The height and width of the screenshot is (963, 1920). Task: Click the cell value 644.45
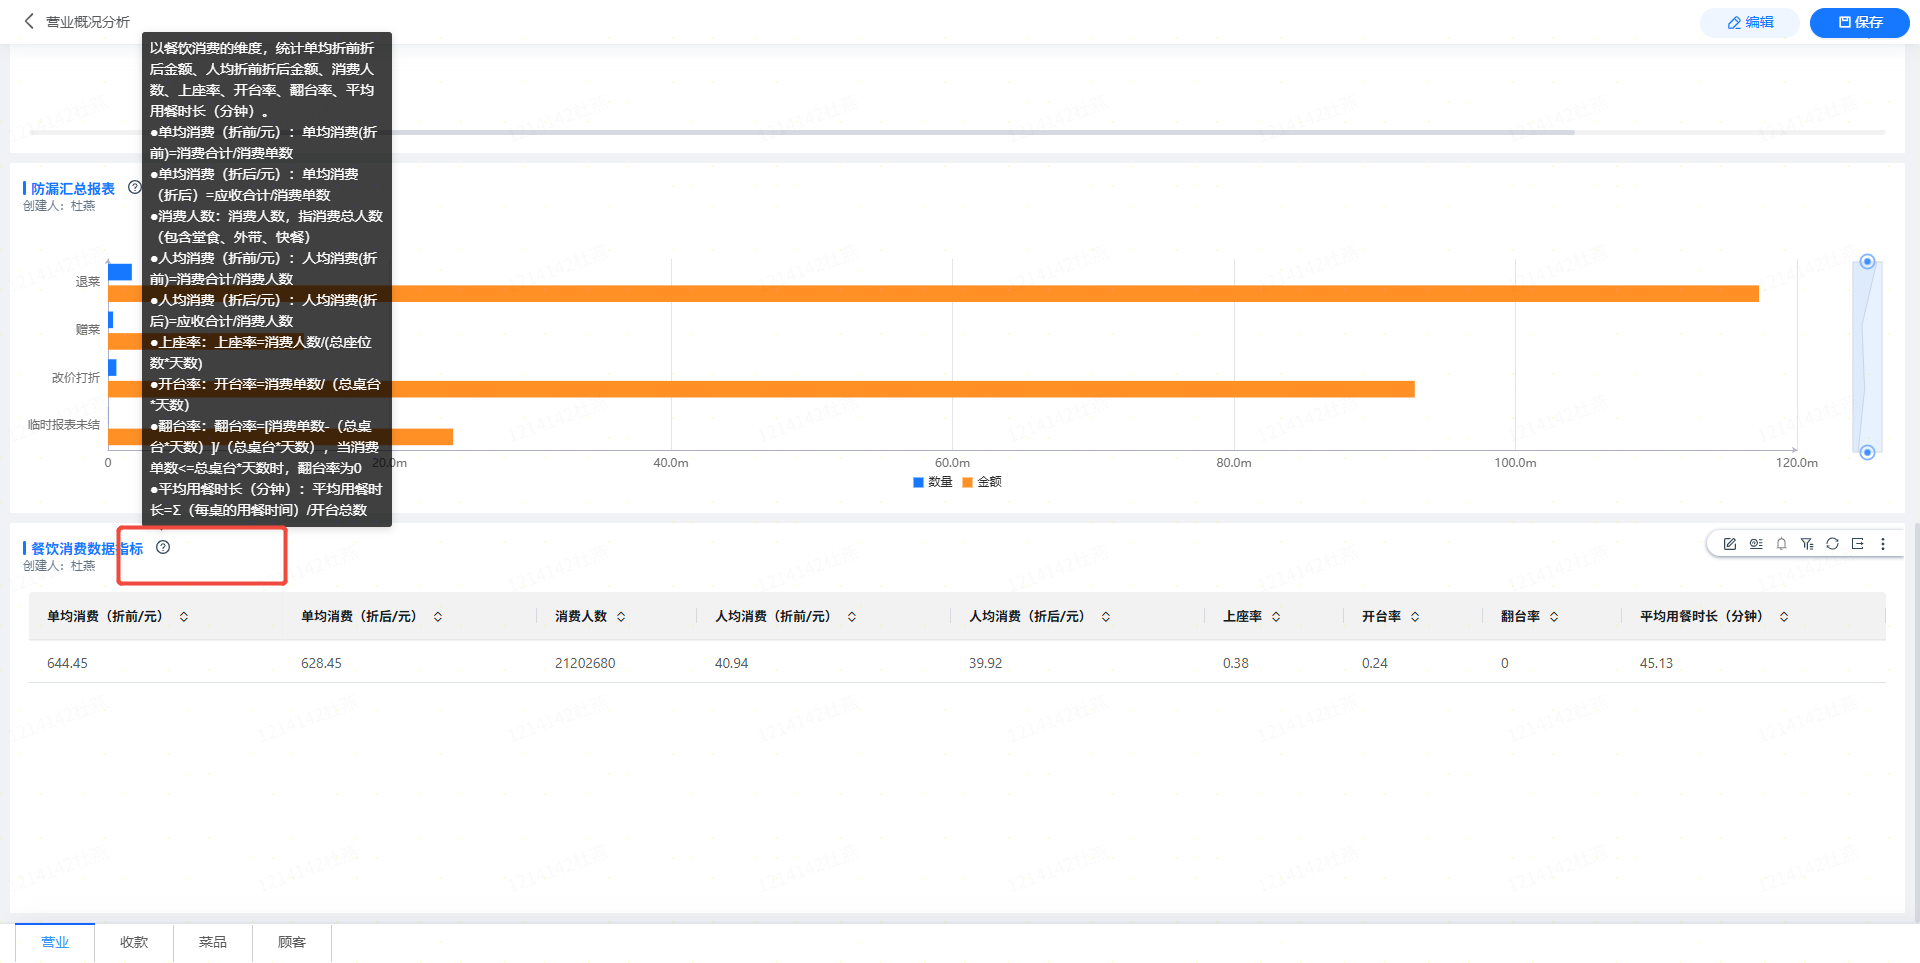point(67,663)
